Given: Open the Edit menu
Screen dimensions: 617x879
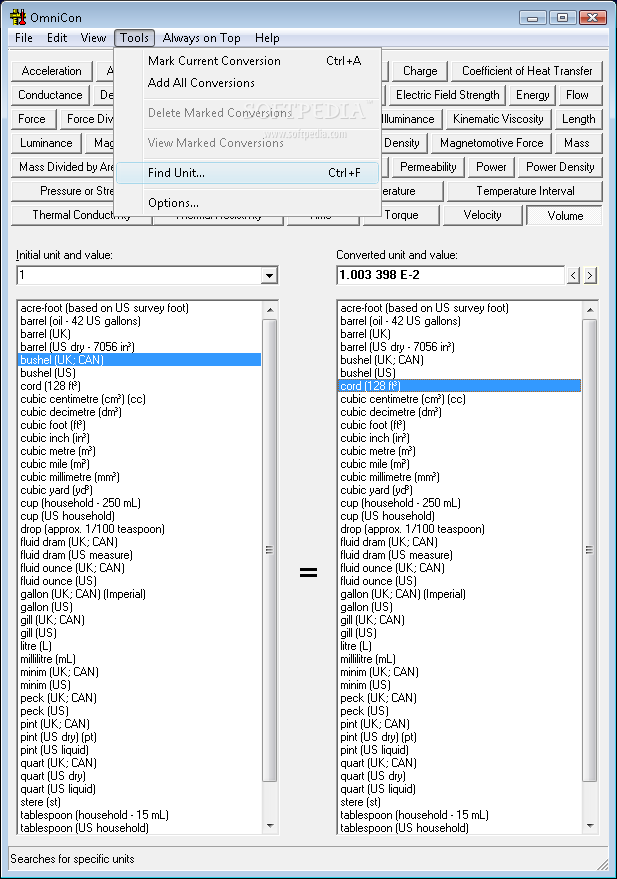Looking at the screenshot, I should [x=57, y=38].
